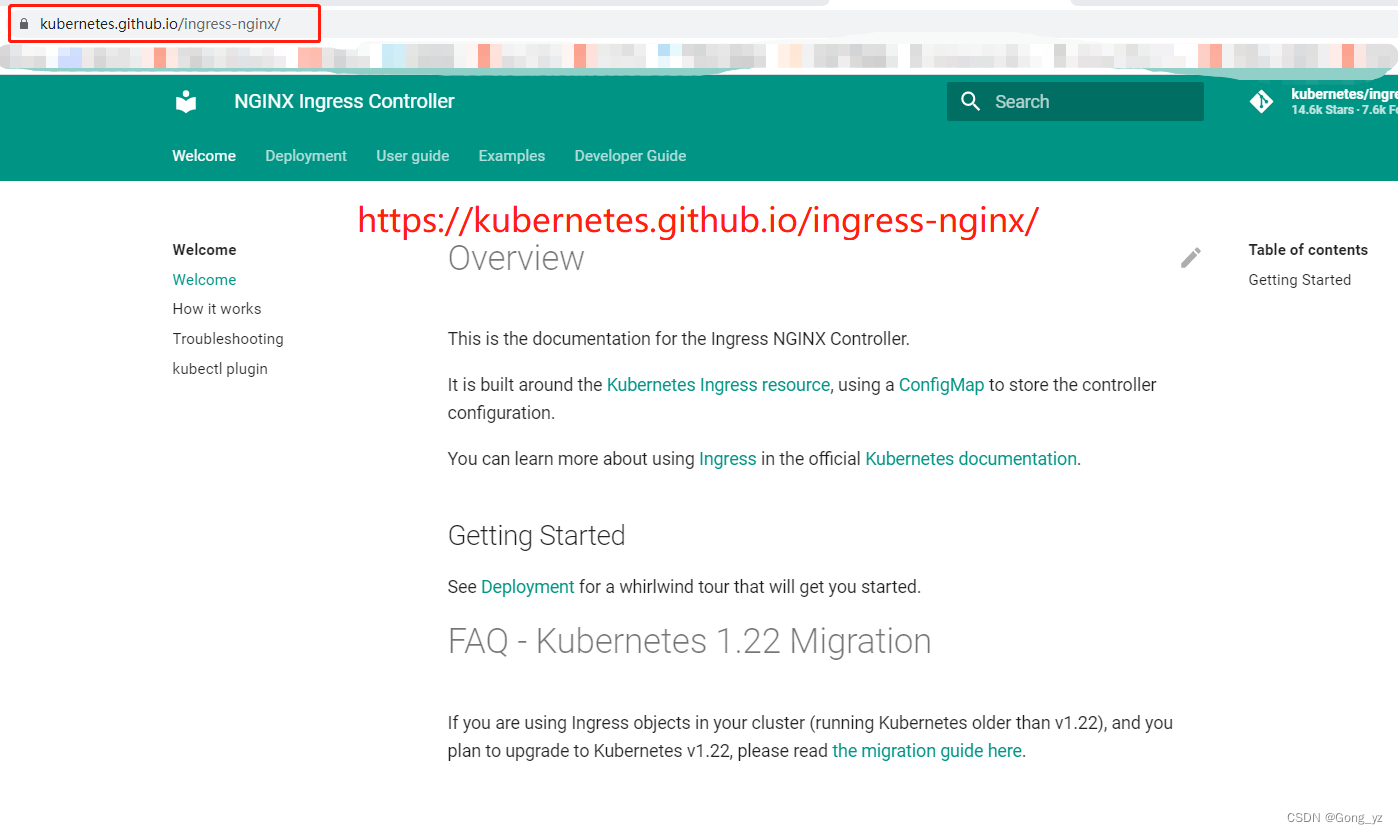Click the Getting Started section heading
This screenshot has width=1398, height=834.
tap(536, 536)
